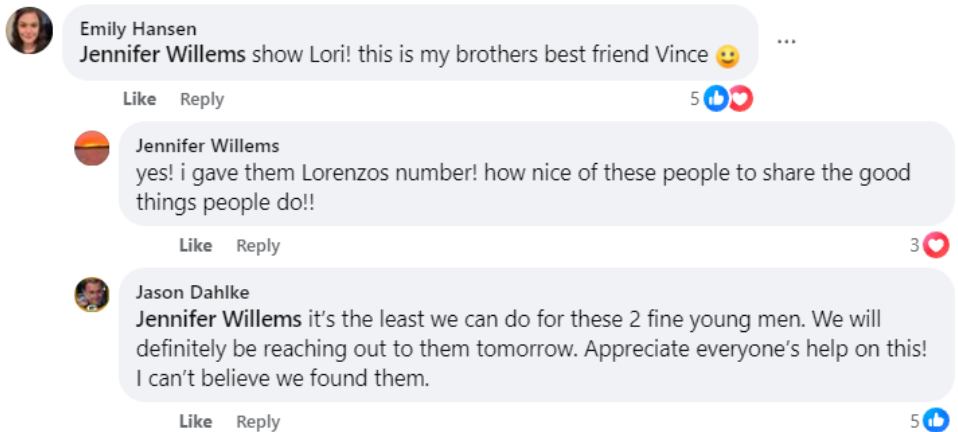Viewport: 958px width, 432px height.
Task: Open Jason Dahlke's name link
Action: (x=192, y=292)
